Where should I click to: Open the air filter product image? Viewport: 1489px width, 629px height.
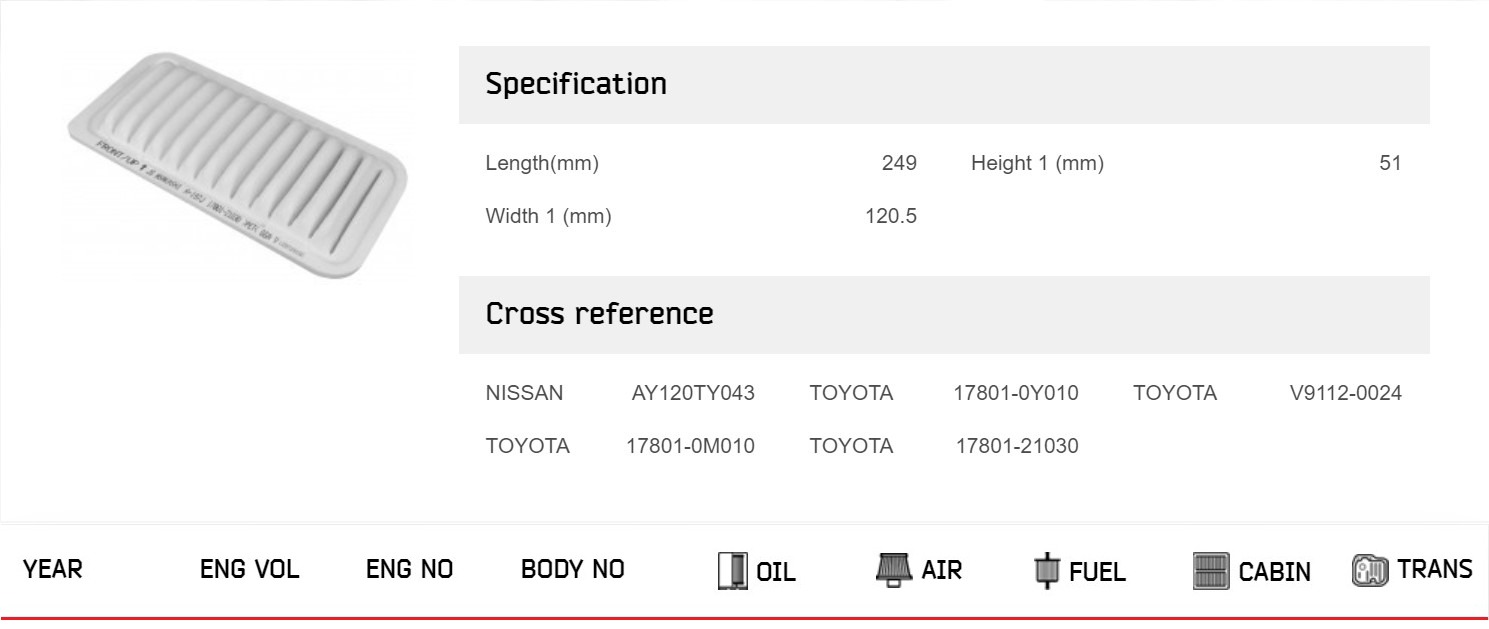pos(237,165)
